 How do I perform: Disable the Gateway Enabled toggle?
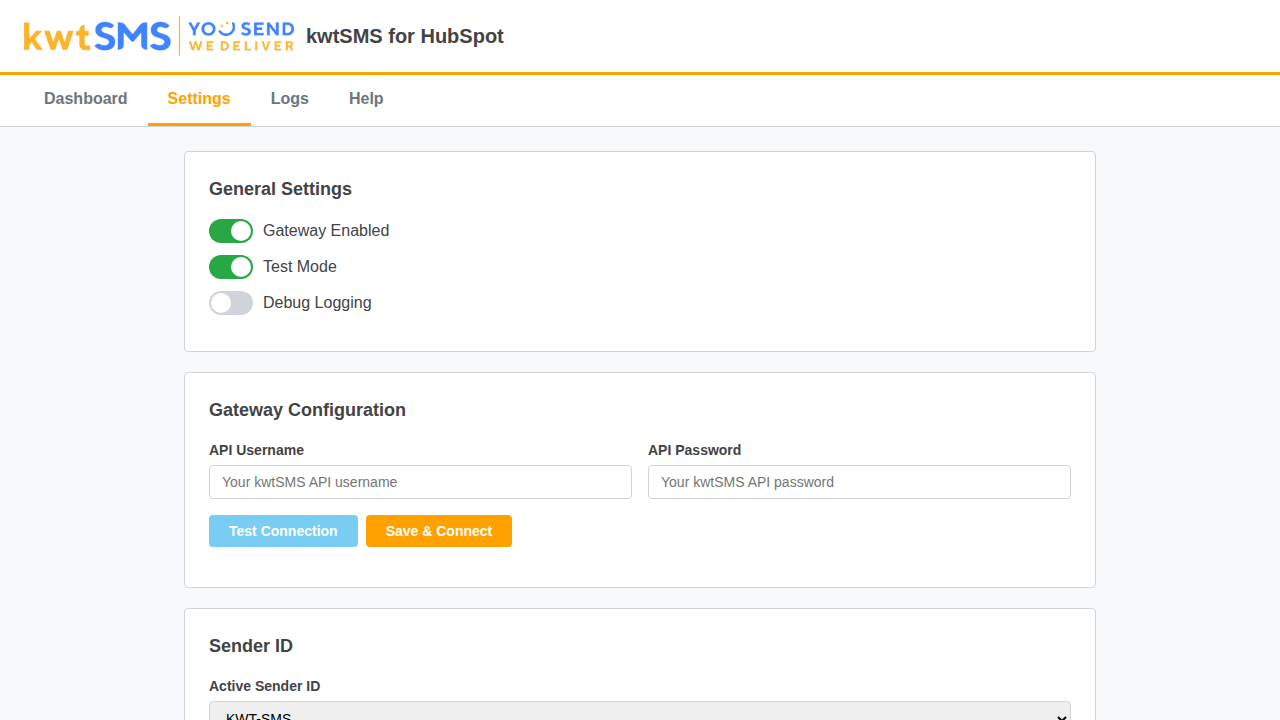pos(231,231)
